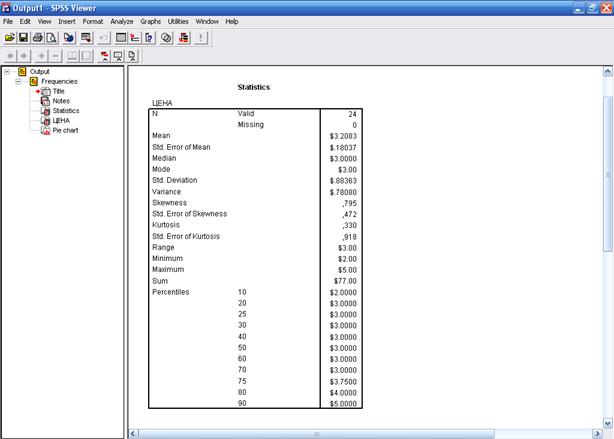Click the Open file toolbar icon

pyautogui.click(x=10, y=37)
